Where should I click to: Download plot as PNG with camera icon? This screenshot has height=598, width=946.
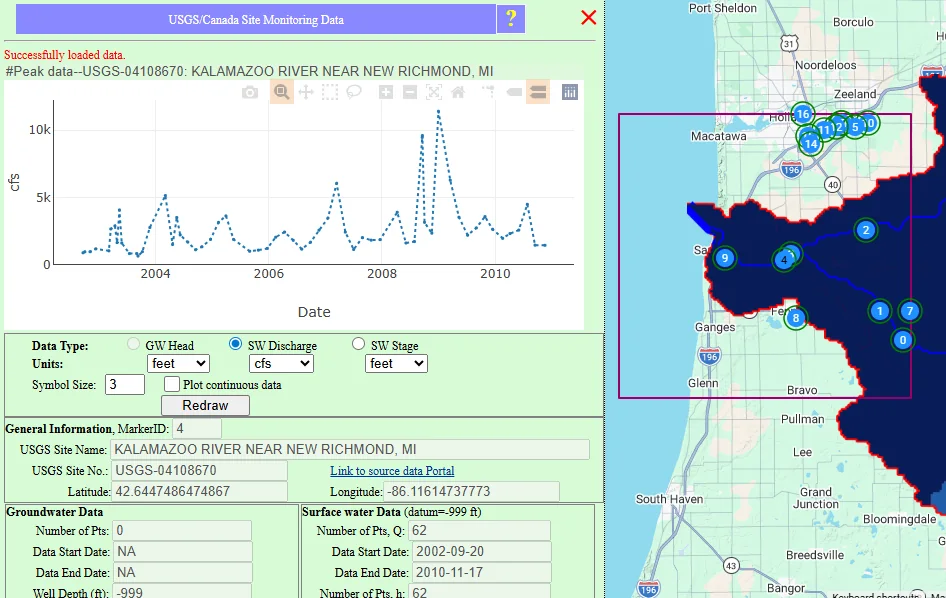(x=250, y=92)
